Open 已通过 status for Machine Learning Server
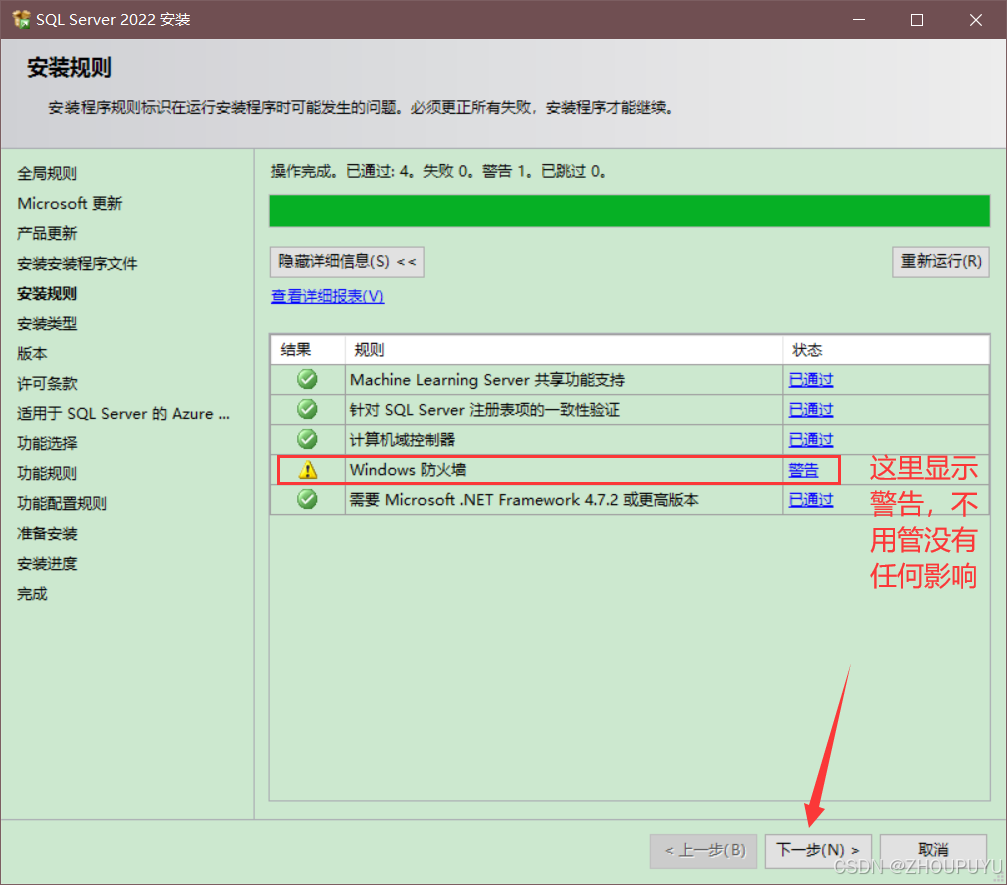The image size is (1007, 885). 810,380
